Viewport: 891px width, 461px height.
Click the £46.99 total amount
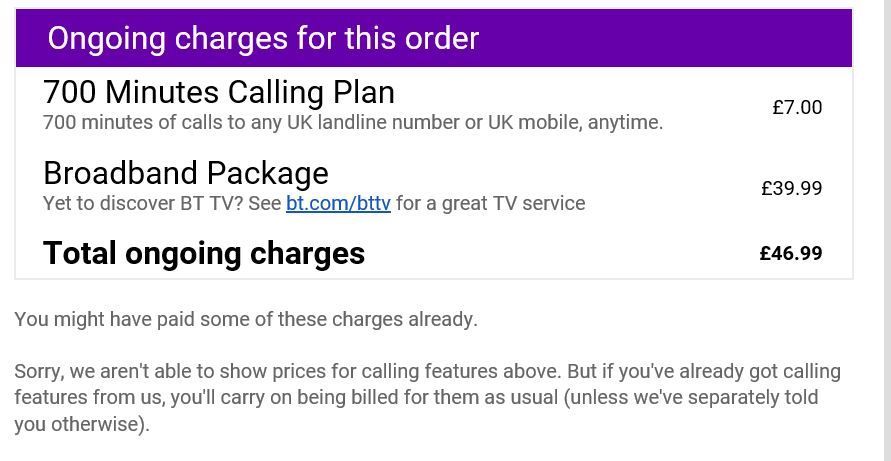point(791,253)
